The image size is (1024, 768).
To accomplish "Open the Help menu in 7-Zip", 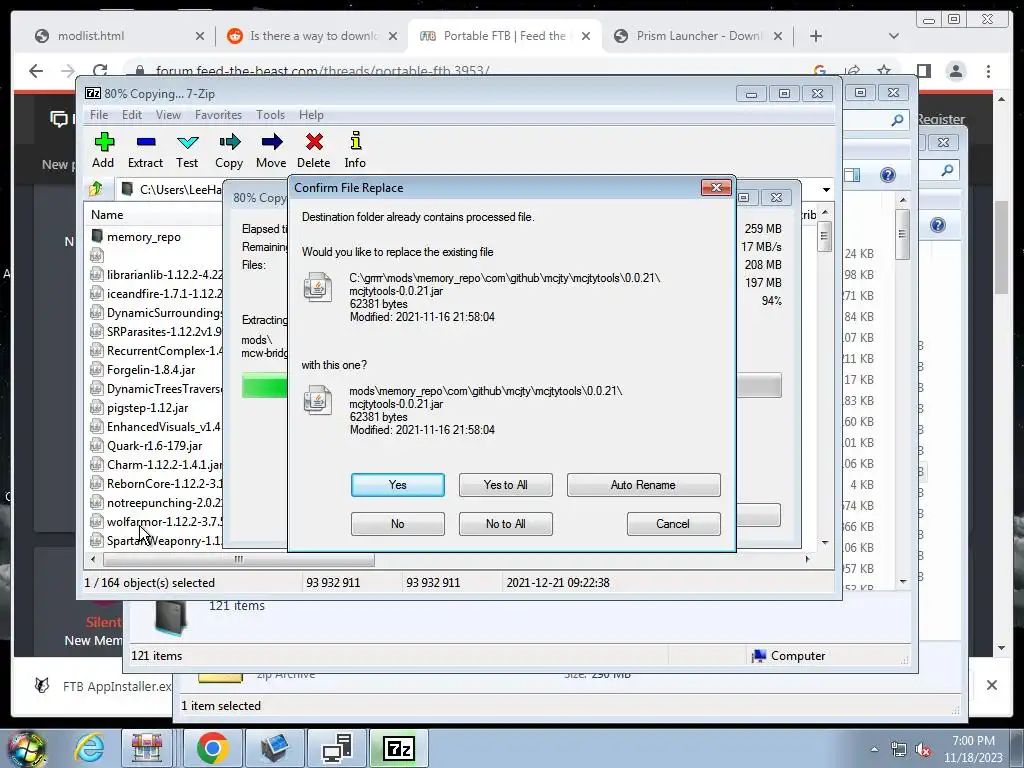I will tap(312, 115).
